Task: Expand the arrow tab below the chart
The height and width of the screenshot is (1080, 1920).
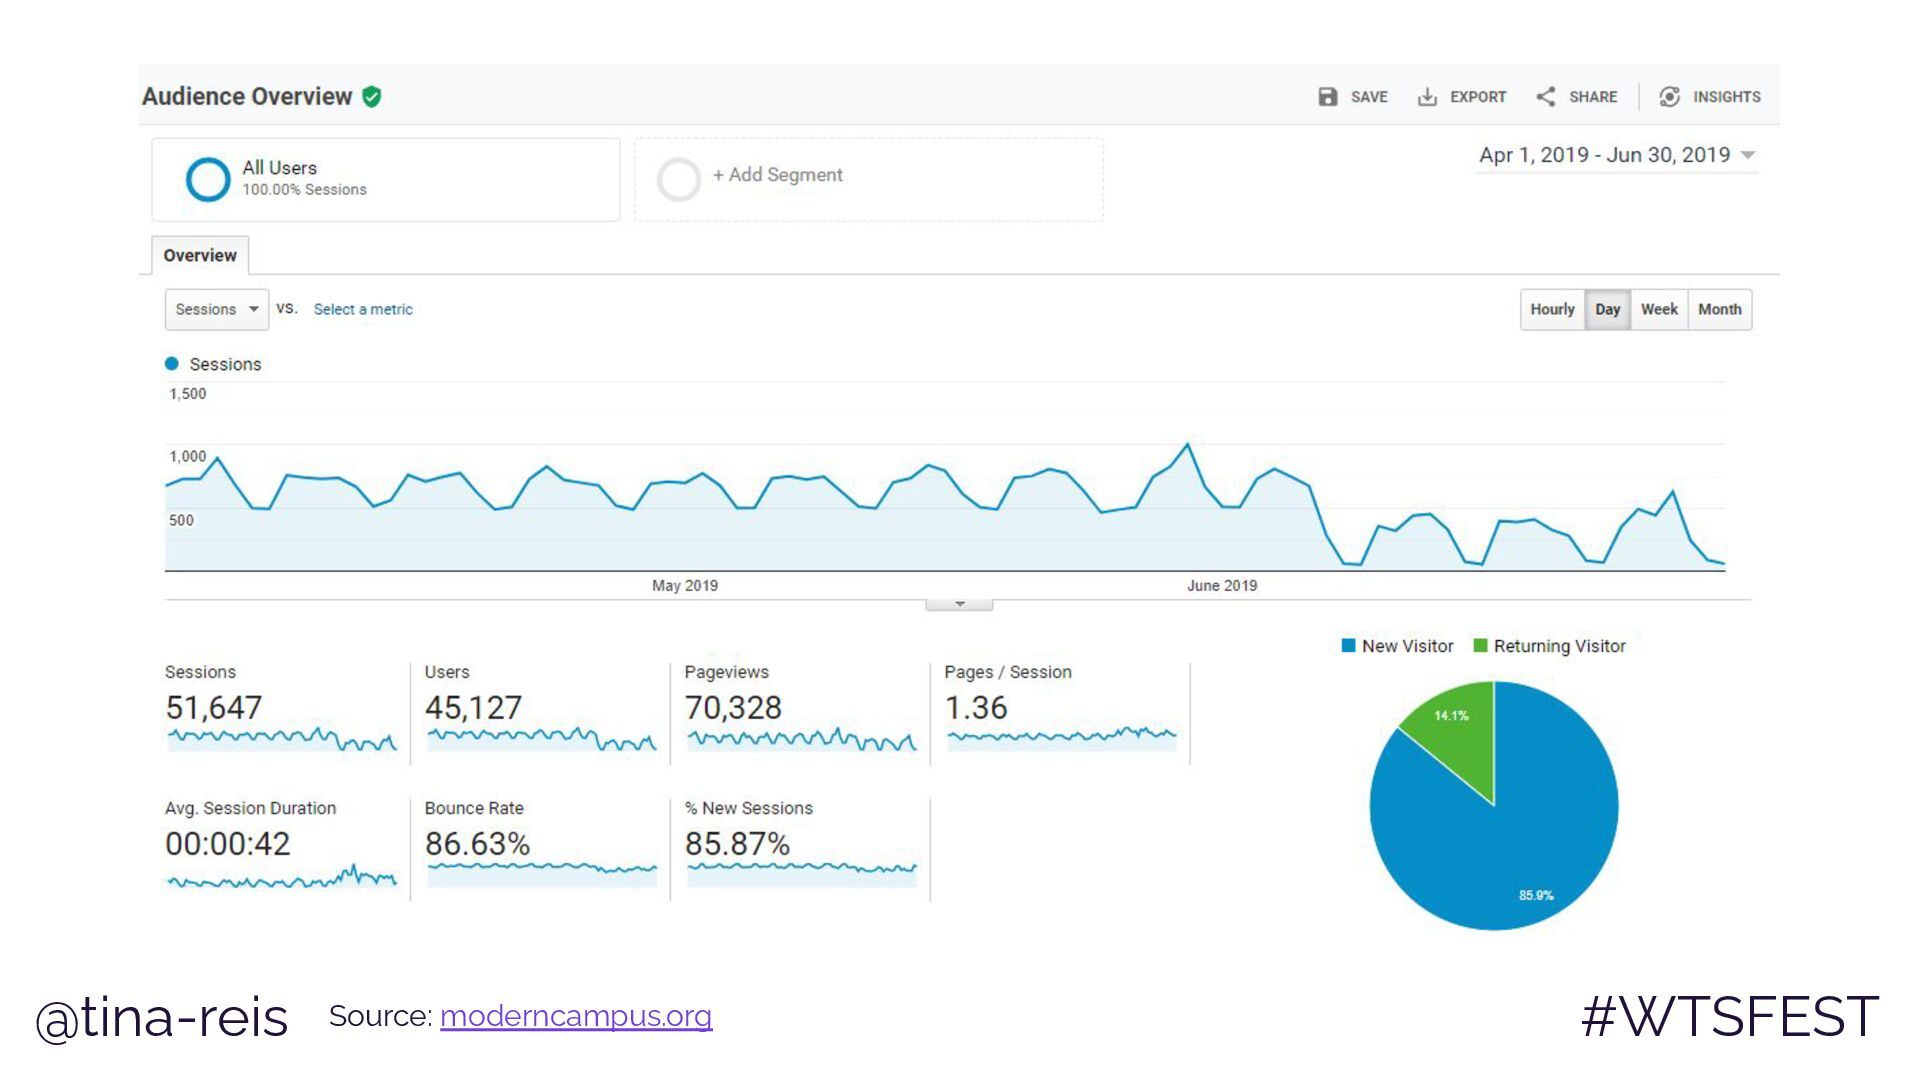Action: [959, 604]
